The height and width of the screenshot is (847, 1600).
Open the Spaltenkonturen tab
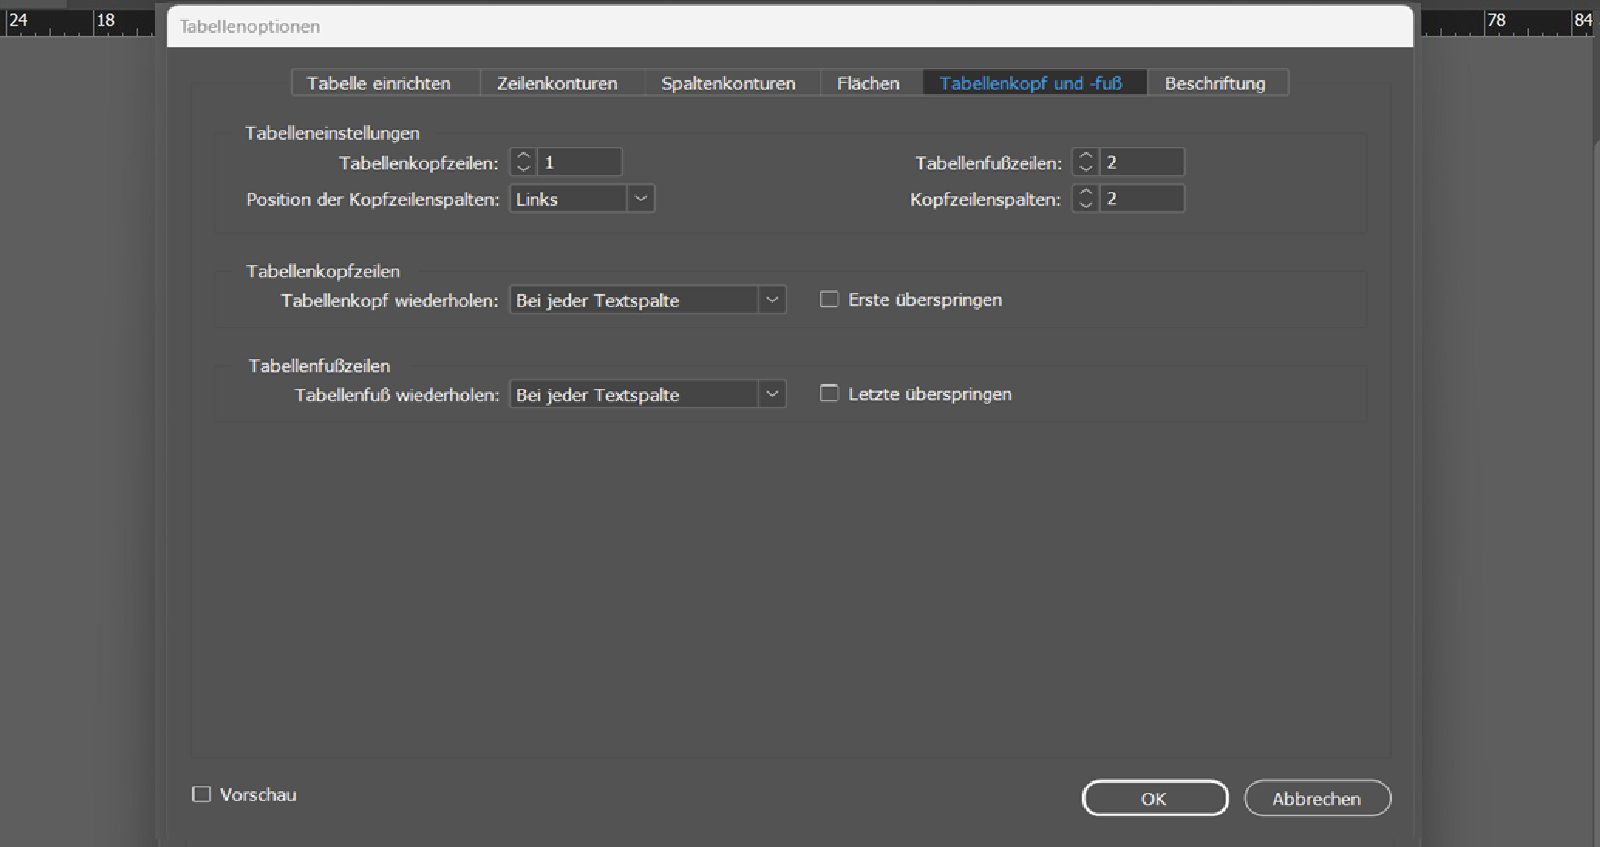pos(728,83)
